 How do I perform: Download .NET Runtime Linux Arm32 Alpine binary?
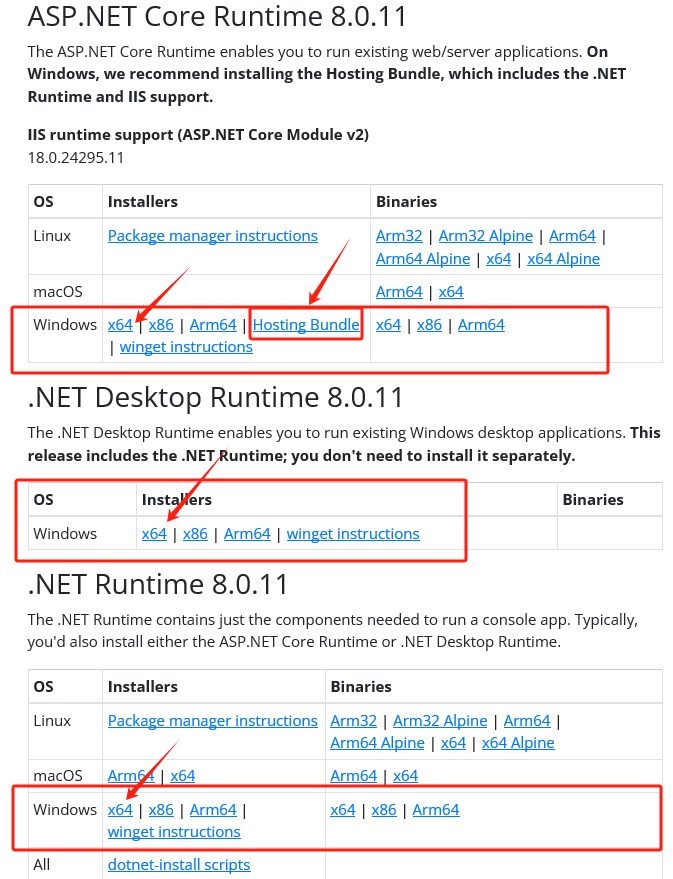point(440,721)
